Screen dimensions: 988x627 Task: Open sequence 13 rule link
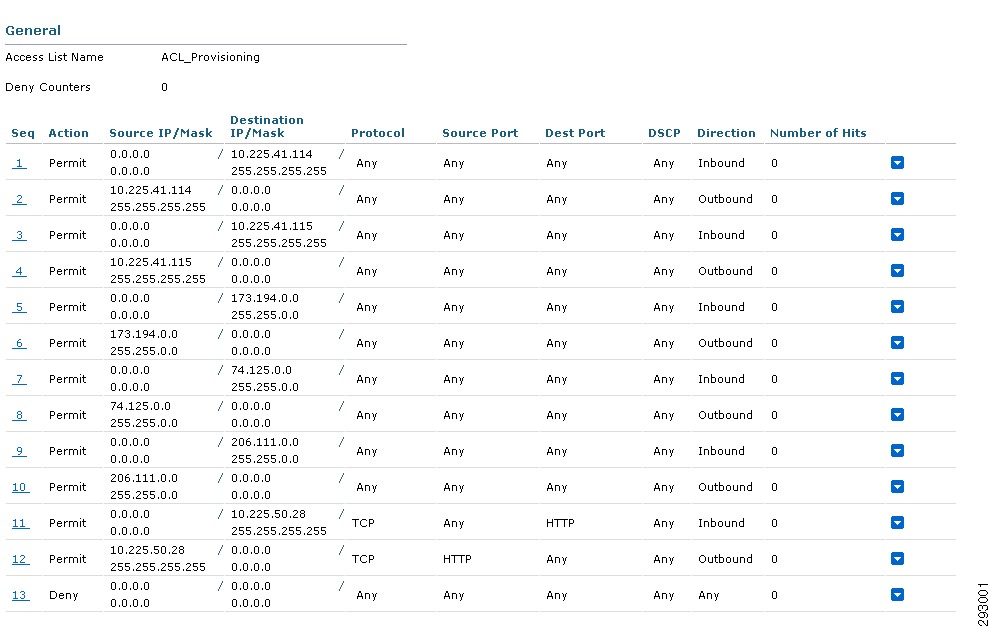click(x=20, y=595)
